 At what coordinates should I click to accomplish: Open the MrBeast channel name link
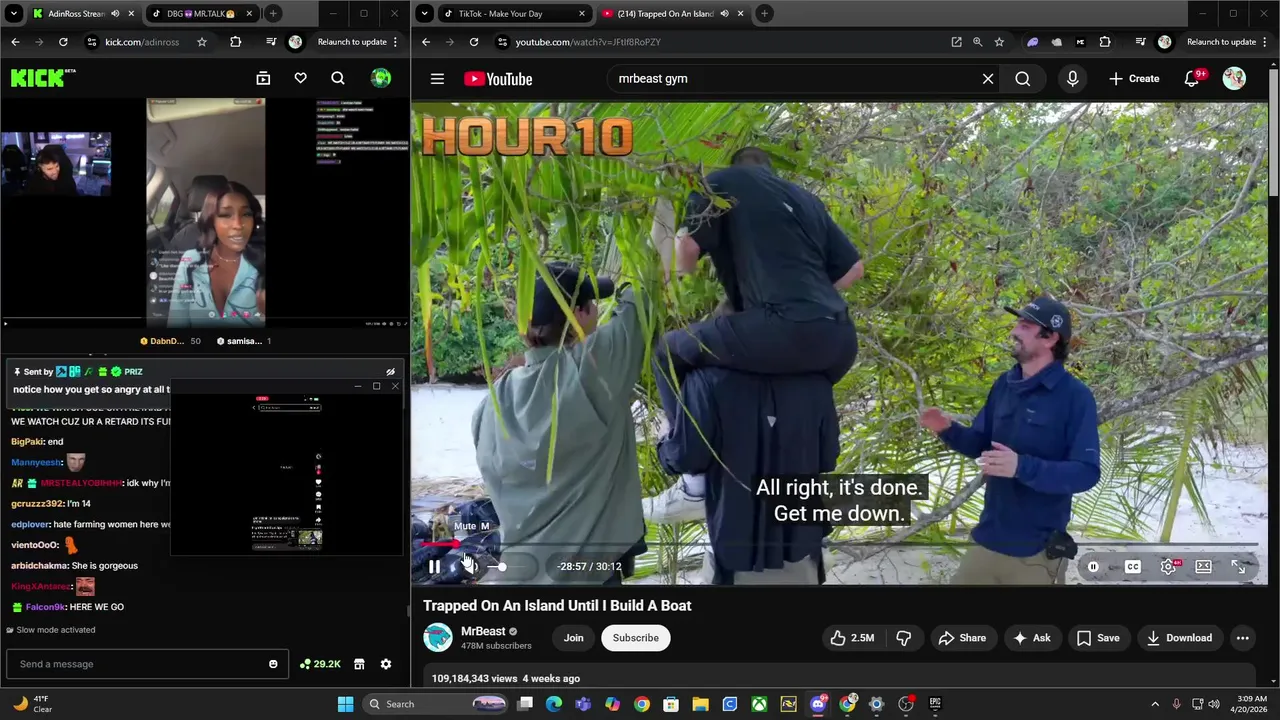tap(483, 631)
